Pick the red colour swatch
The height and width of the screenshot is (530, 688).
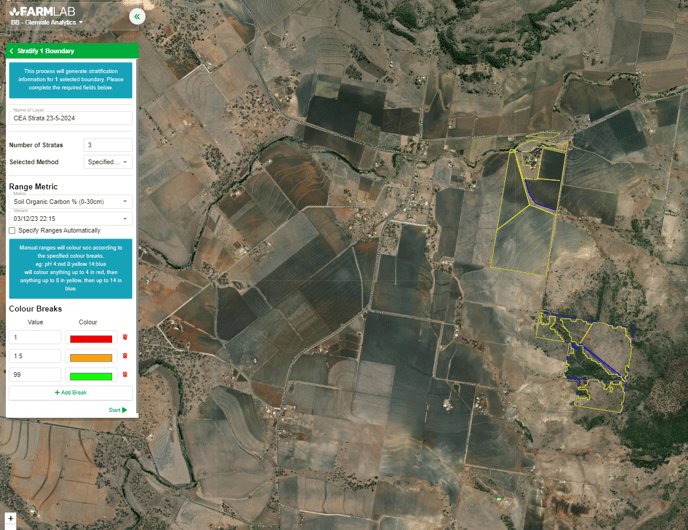coord(90,339)
